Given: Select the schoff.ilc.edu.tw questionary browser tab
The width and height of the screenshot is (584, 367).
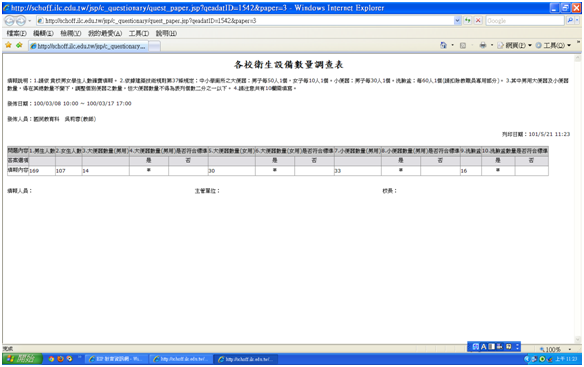Looking at the screenshot, I should (89, 46).
